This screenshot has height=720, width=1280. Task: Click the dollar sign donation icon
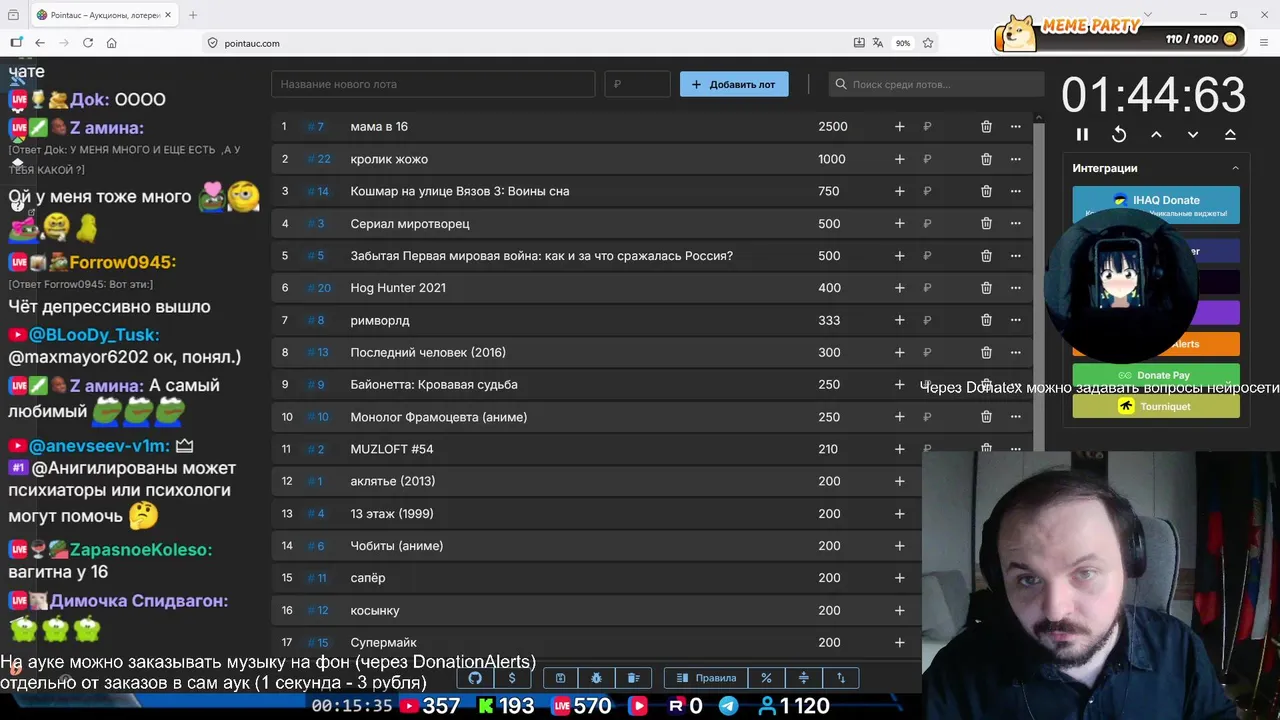coord(512,678)
